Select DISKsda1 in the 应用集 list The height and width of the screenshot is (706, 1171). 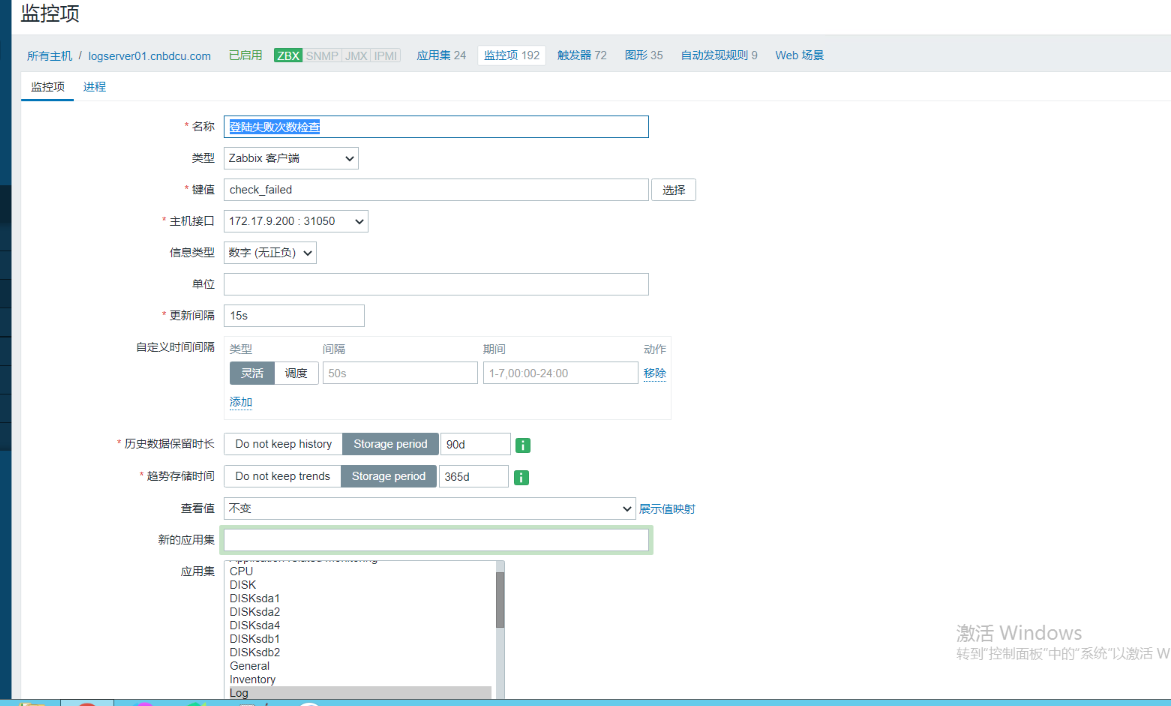coord(360,598)
